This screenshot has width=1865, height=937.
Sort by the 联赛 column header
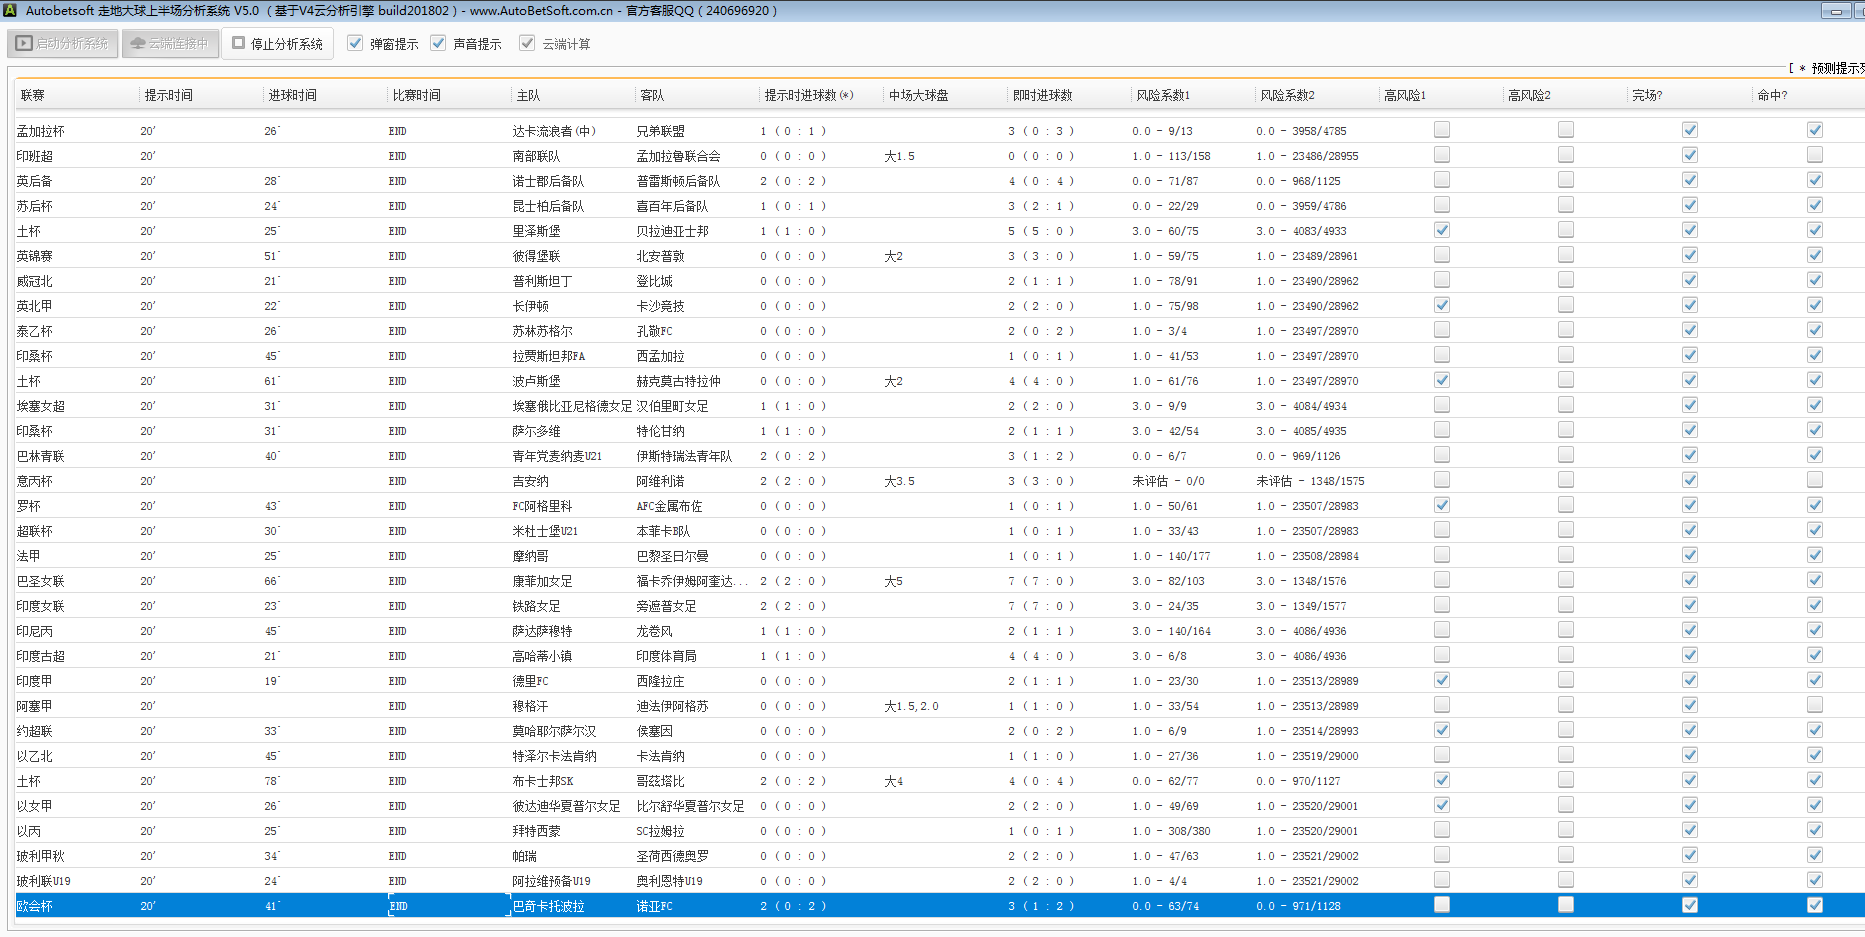tap(33, 96)
